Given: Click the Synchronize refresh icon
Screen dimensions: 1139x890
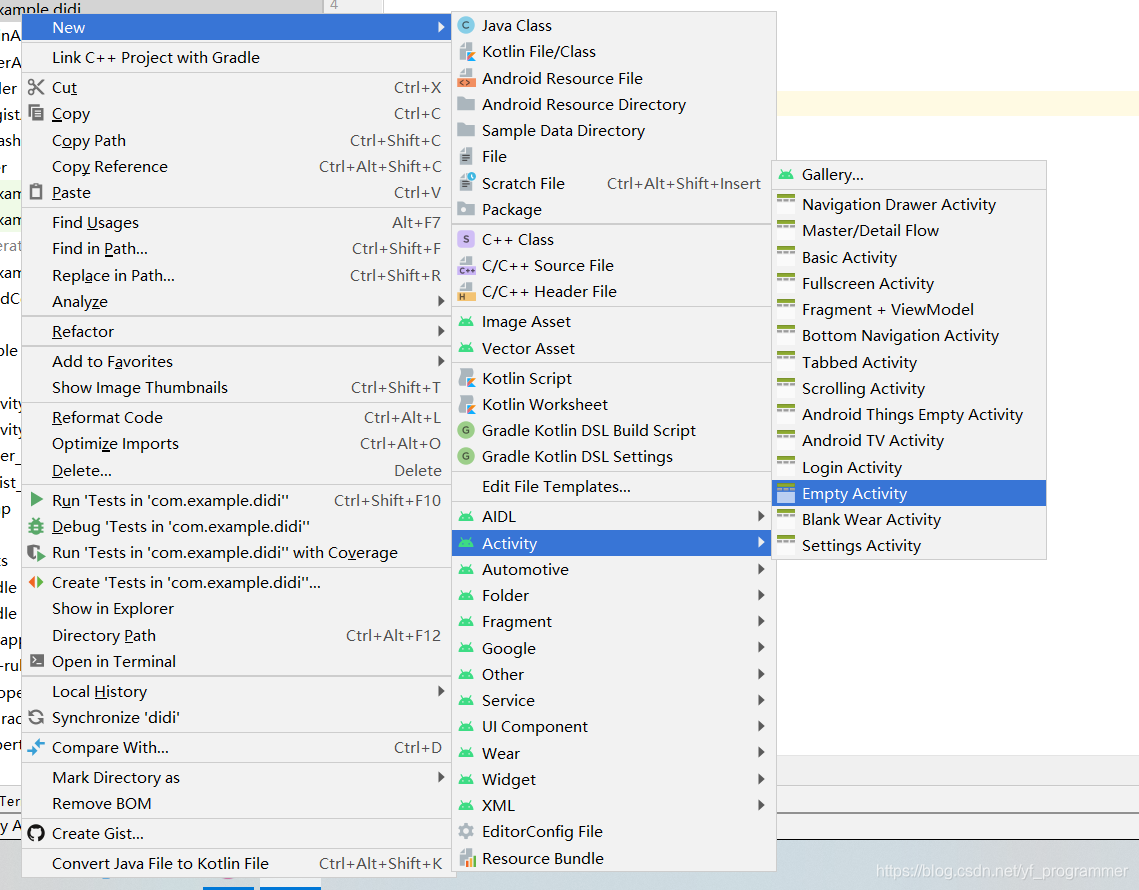Looking at the screenshot, I should click(36, 718).
